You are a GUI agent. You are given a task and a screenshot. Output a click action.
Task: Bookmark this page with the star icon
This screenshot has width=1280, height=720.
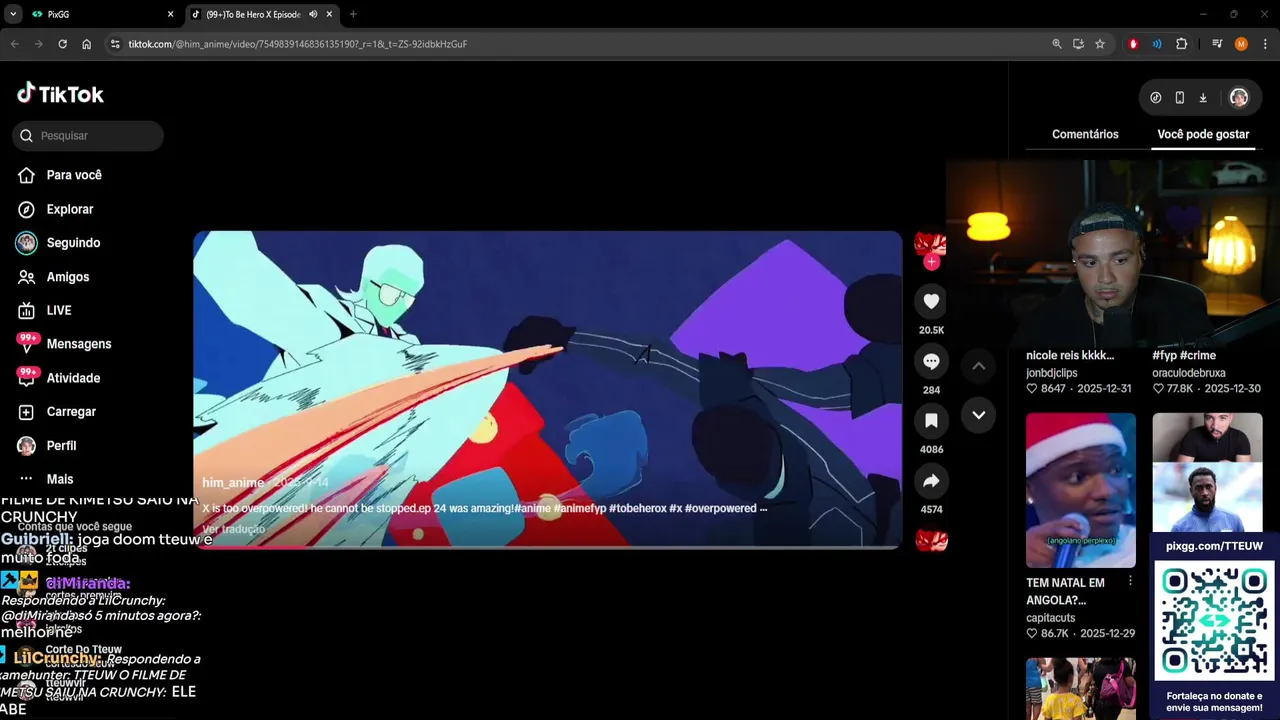tap(1100, 44)
